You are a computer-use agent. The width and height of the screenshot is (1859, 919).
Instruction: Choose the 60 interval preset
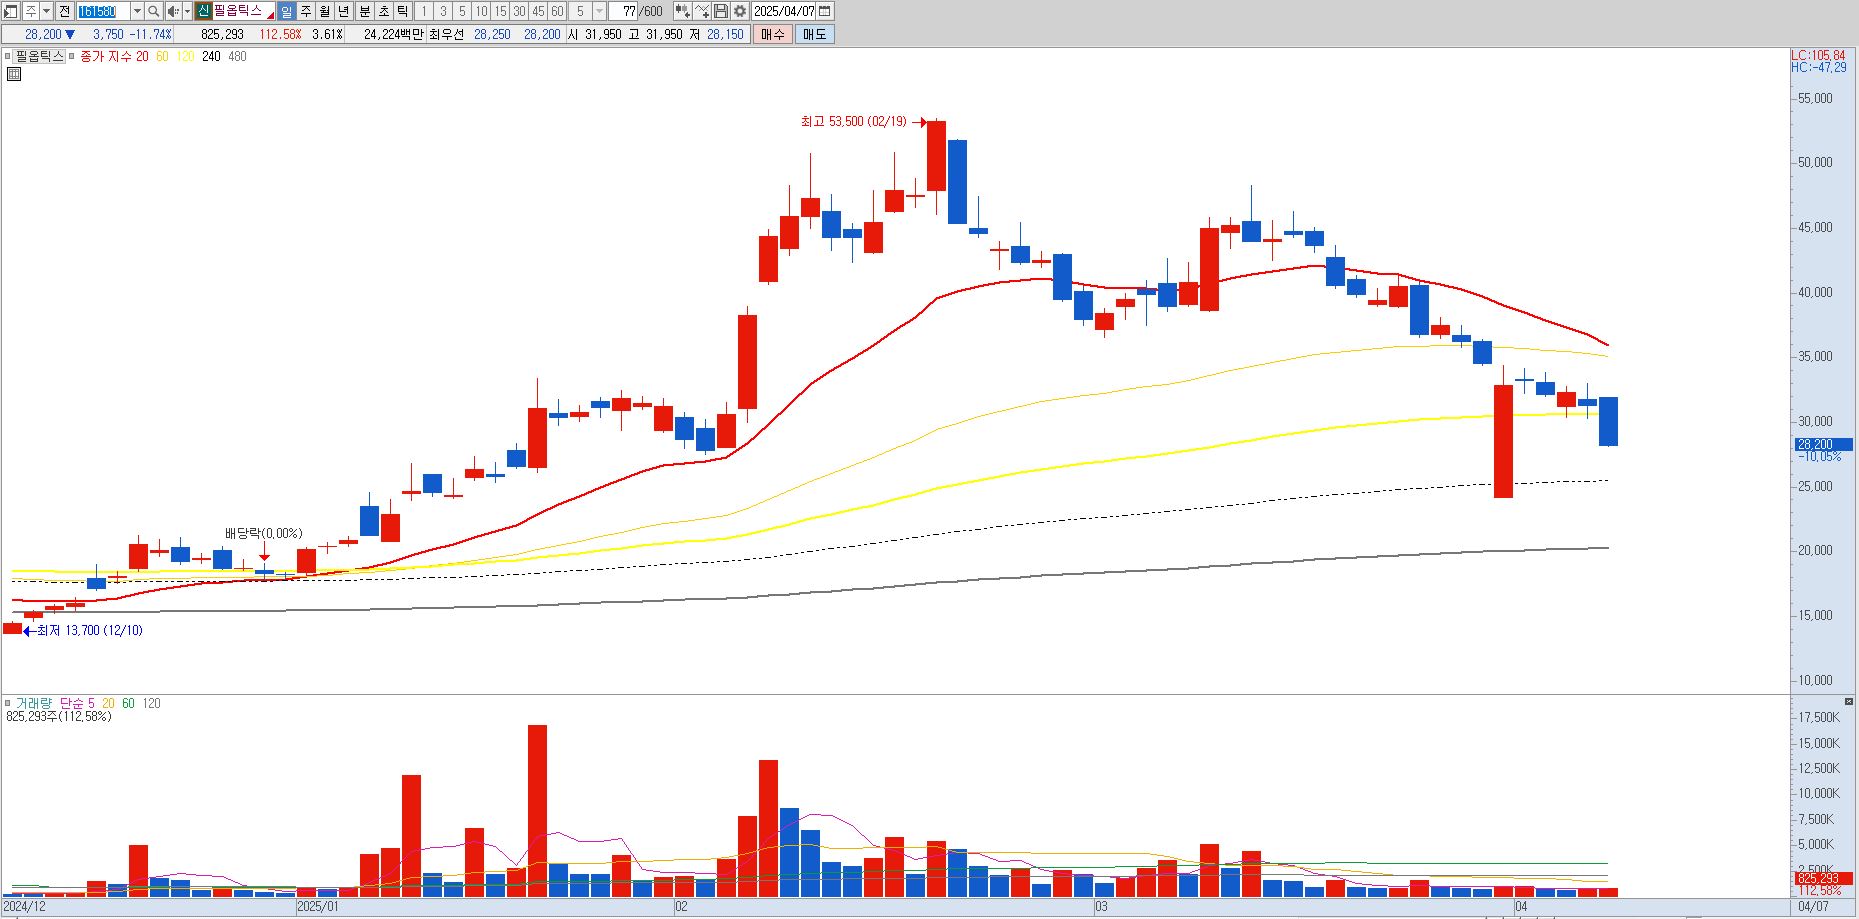[557, 11]
